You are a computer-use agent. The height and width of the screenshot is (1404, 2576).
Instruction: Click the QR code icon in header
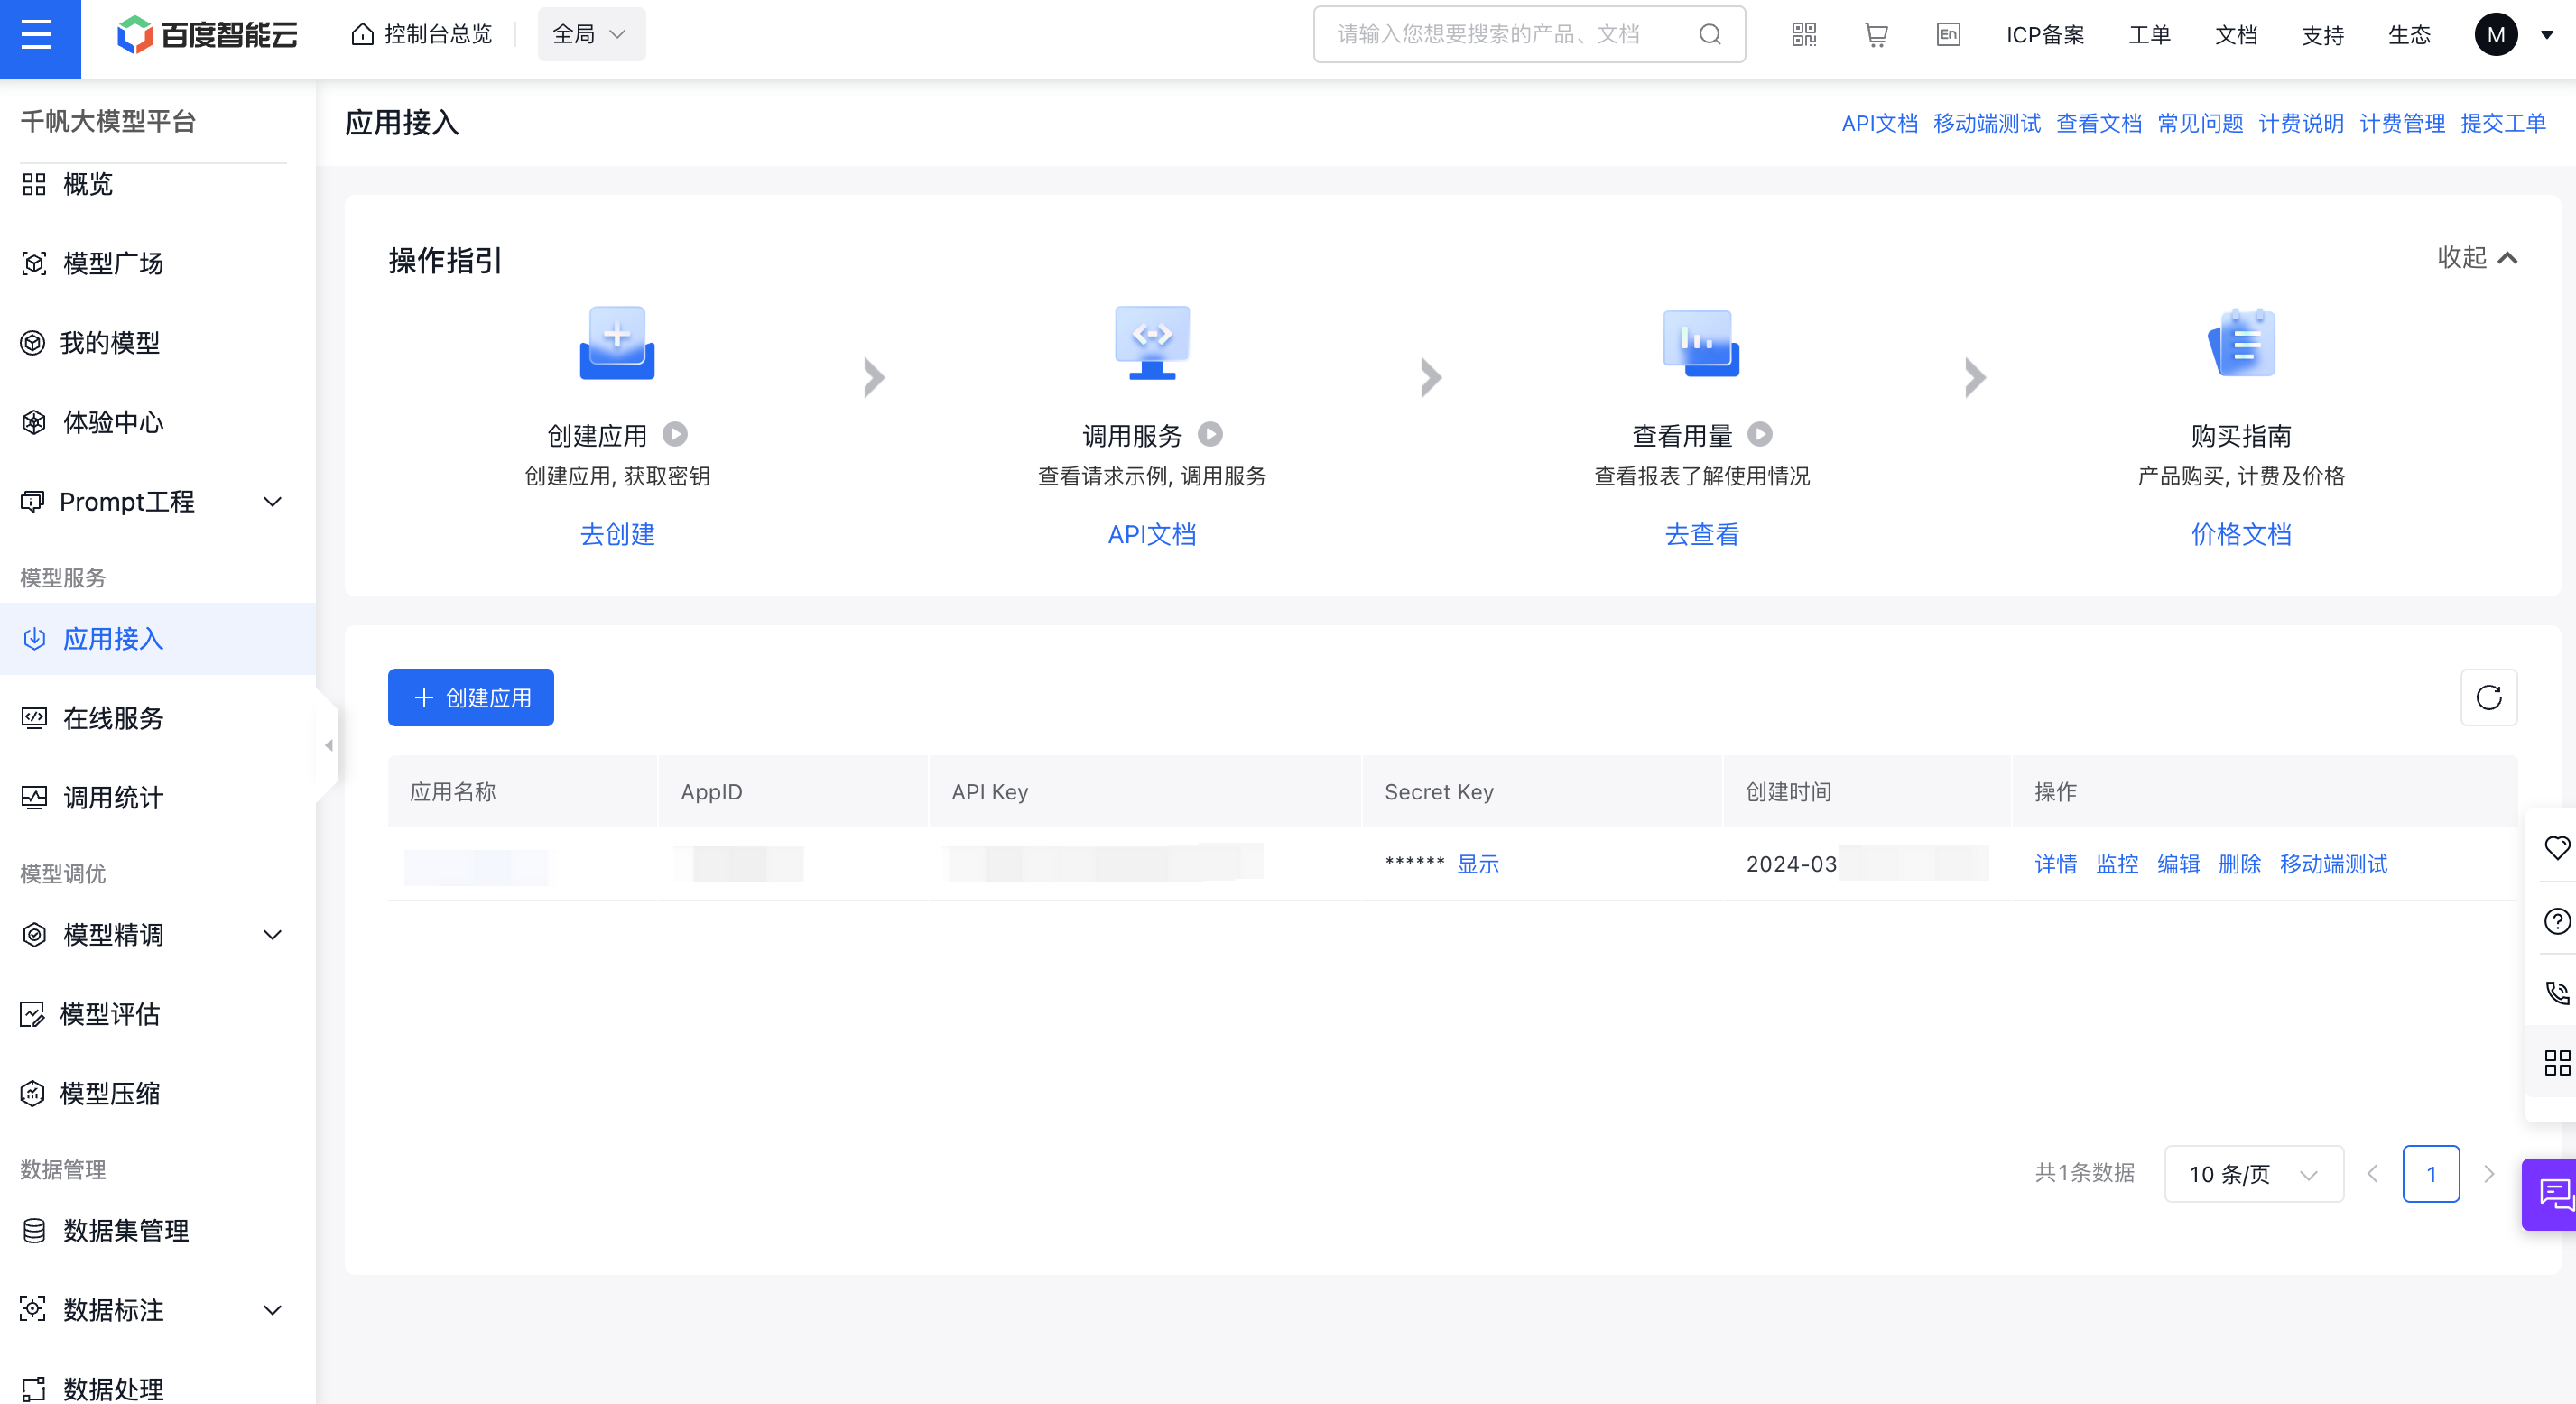1803,35
